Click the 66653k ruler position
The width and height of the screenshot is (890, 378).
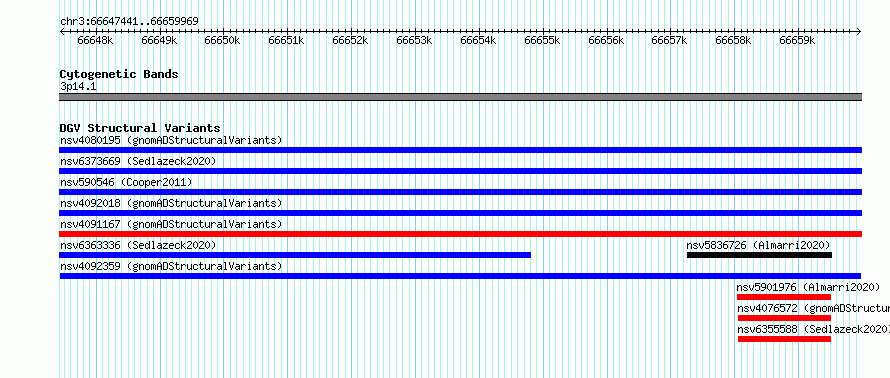[415, 40]
